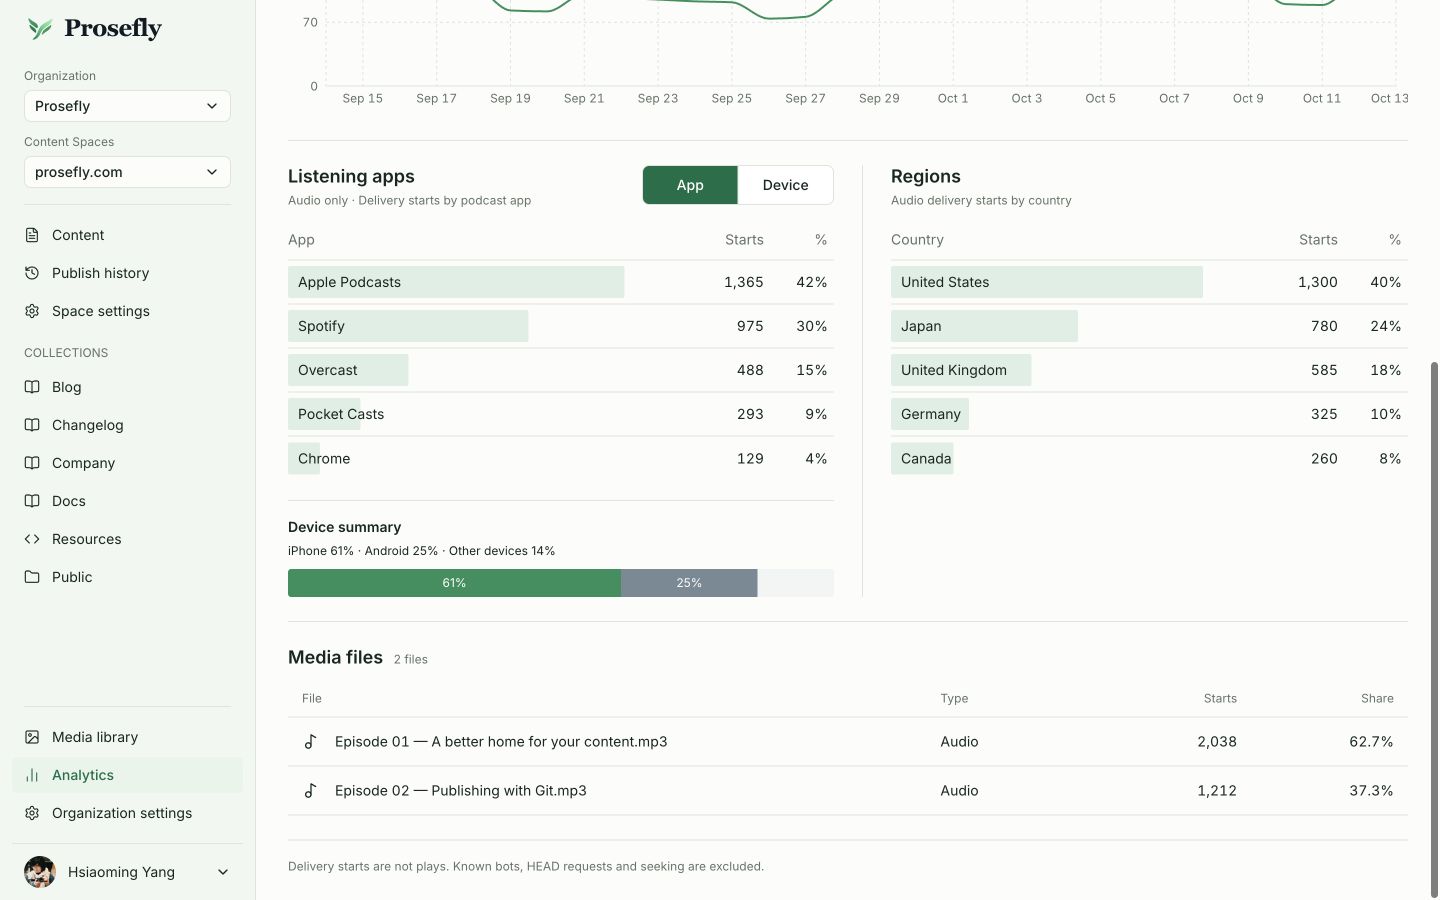Switch Listening apps view to Device
Viewport: 1440px width, 900px height.
[785, 185]
